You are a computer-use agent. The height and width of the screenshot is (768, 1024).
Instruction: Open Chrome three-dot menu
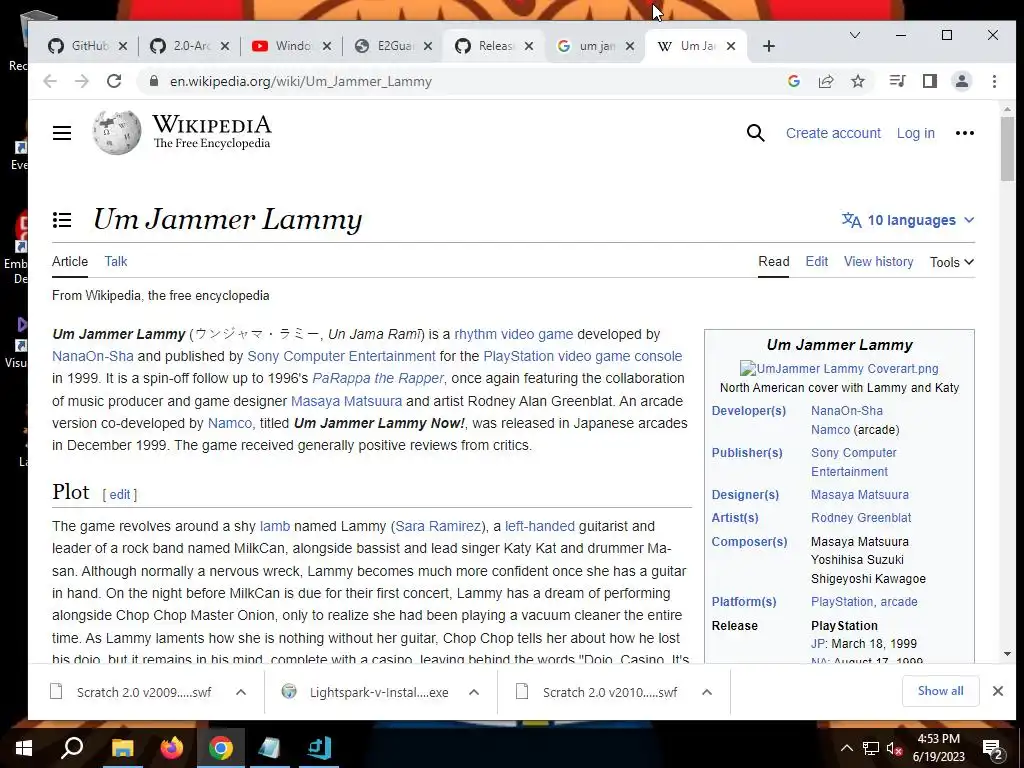pyautogui.click(x=994, y=81)
